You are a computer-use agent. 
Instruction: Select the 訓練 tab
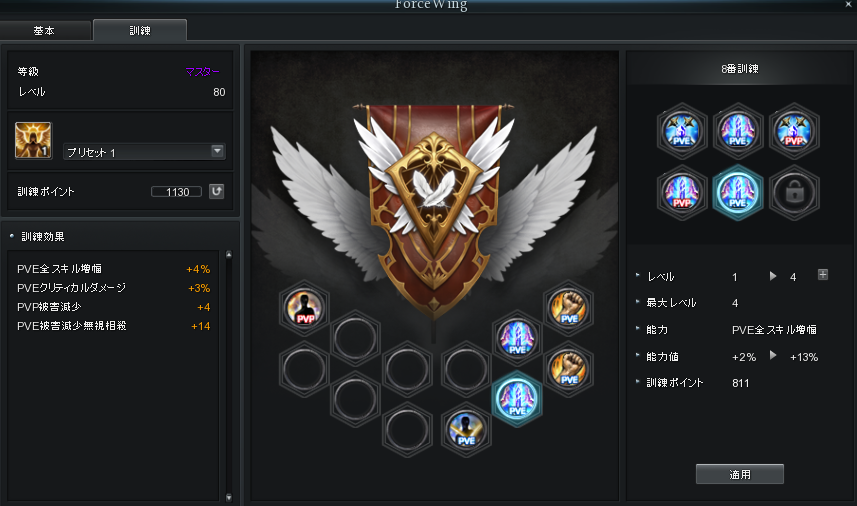click(140, 31)
